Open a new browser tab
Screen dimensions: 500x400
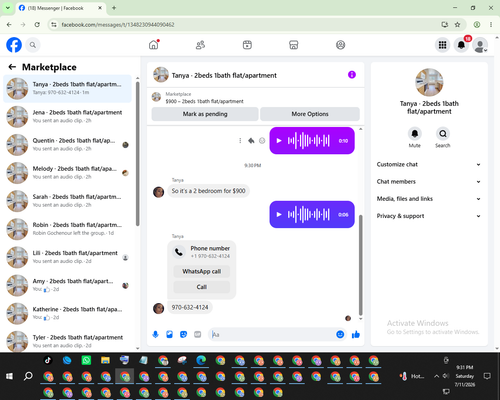114,8
